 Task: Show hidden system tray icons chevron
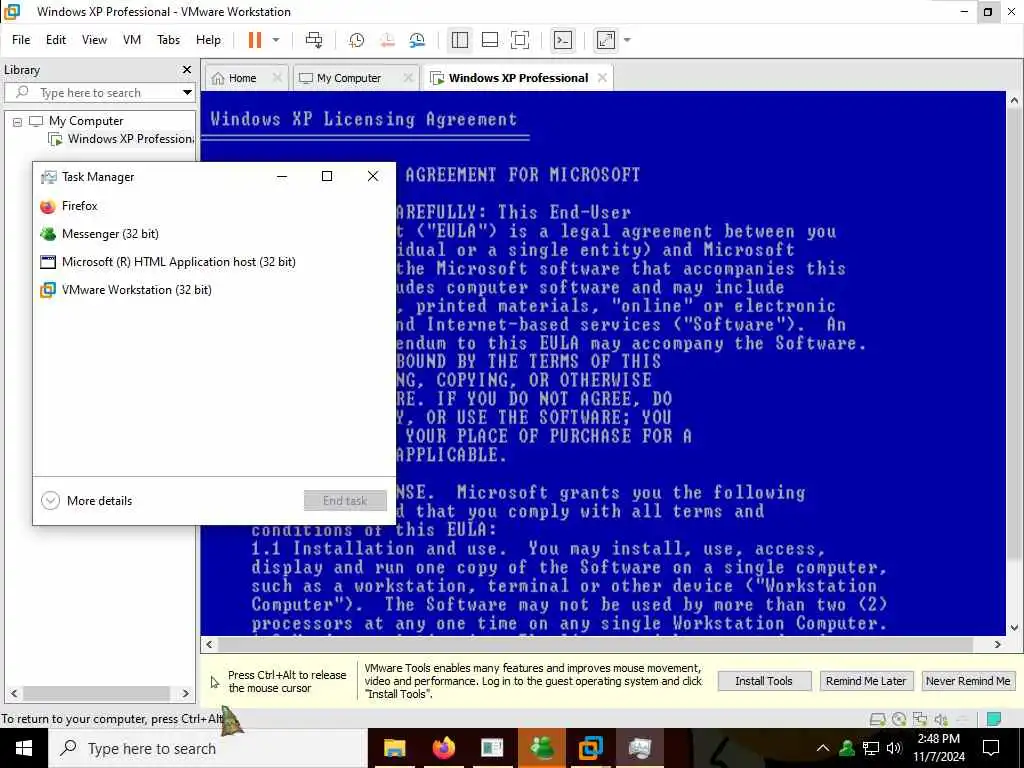click(x=823, y=748)
